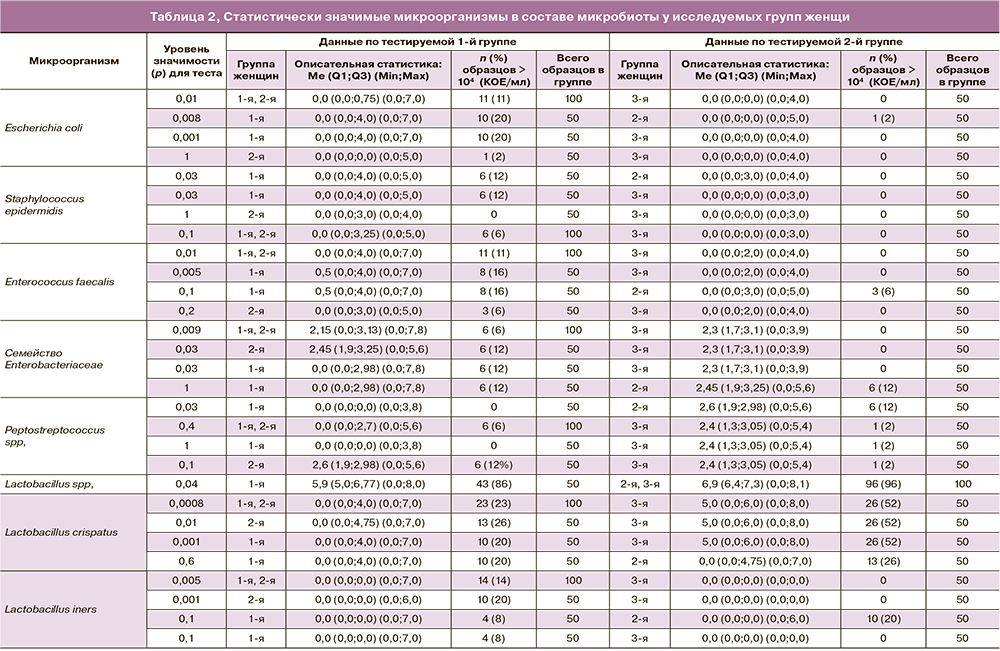Click the table title 'Таблица 2' header
Screen dimensions: 1000x651
pos(500,17)
